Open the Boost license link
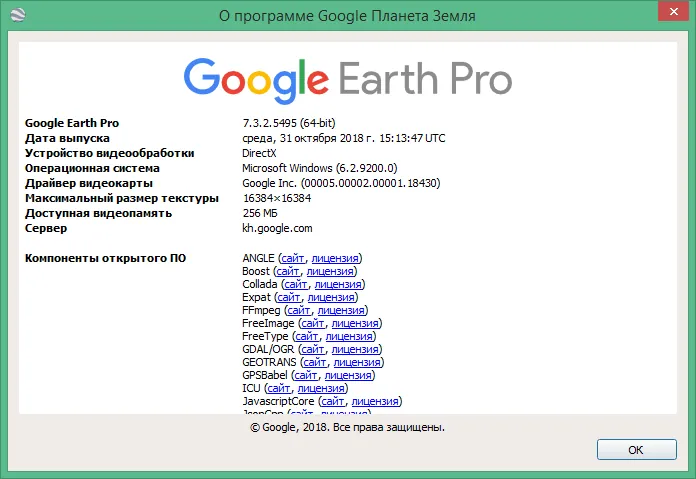The image size is (696, 479). pos(330,271)
